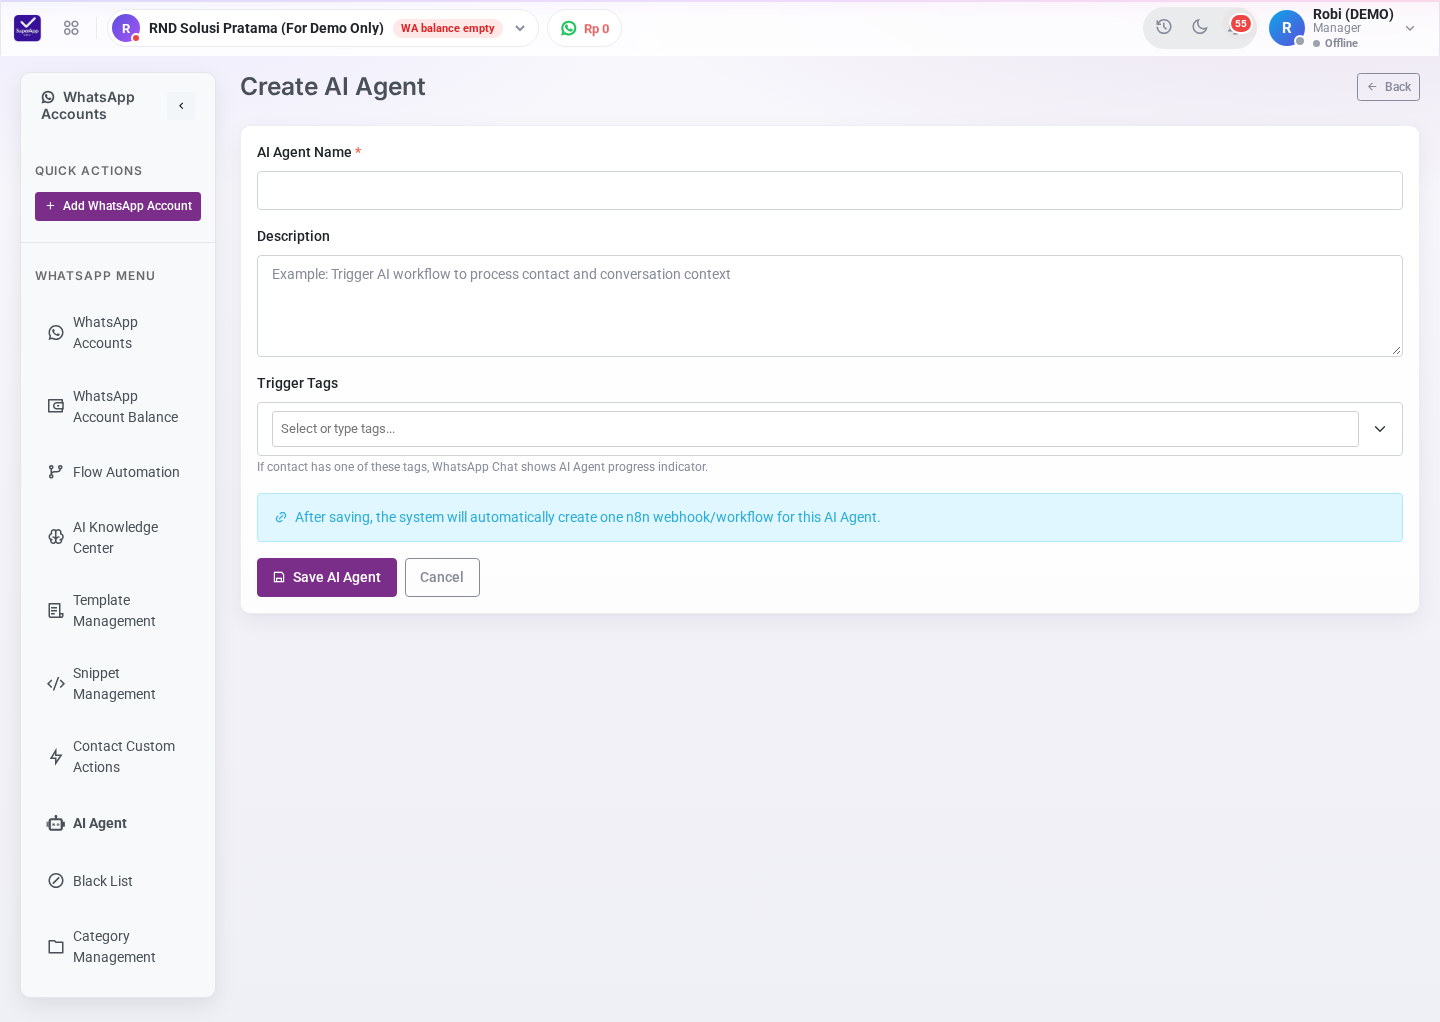Click the SuperApp logo icon
Viewport: 1440px width, 1022px height.
[27, 28]
